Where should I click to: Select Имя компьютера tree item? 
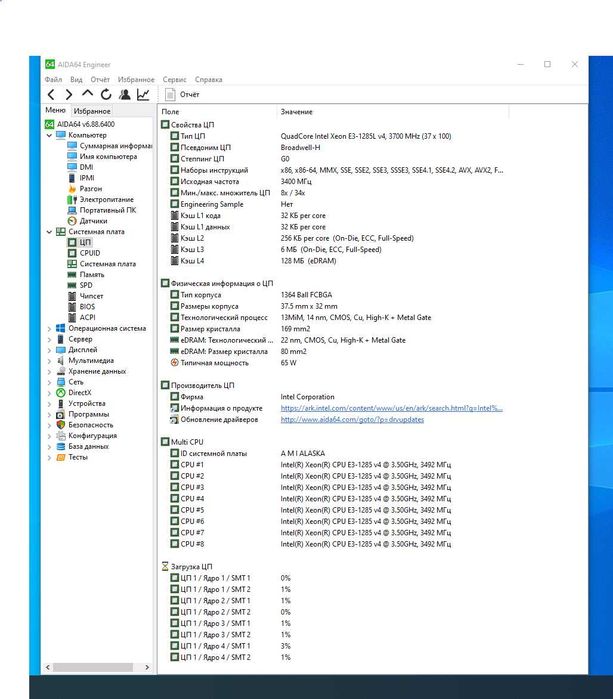[x=102, y=156]
